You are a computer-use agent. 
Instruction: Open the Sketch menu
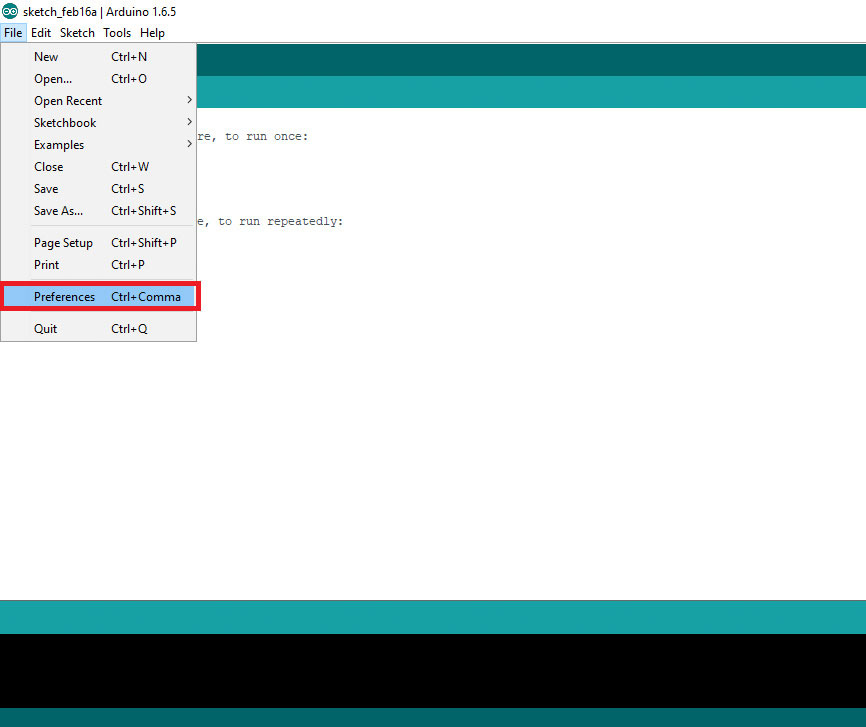[77, 33]
